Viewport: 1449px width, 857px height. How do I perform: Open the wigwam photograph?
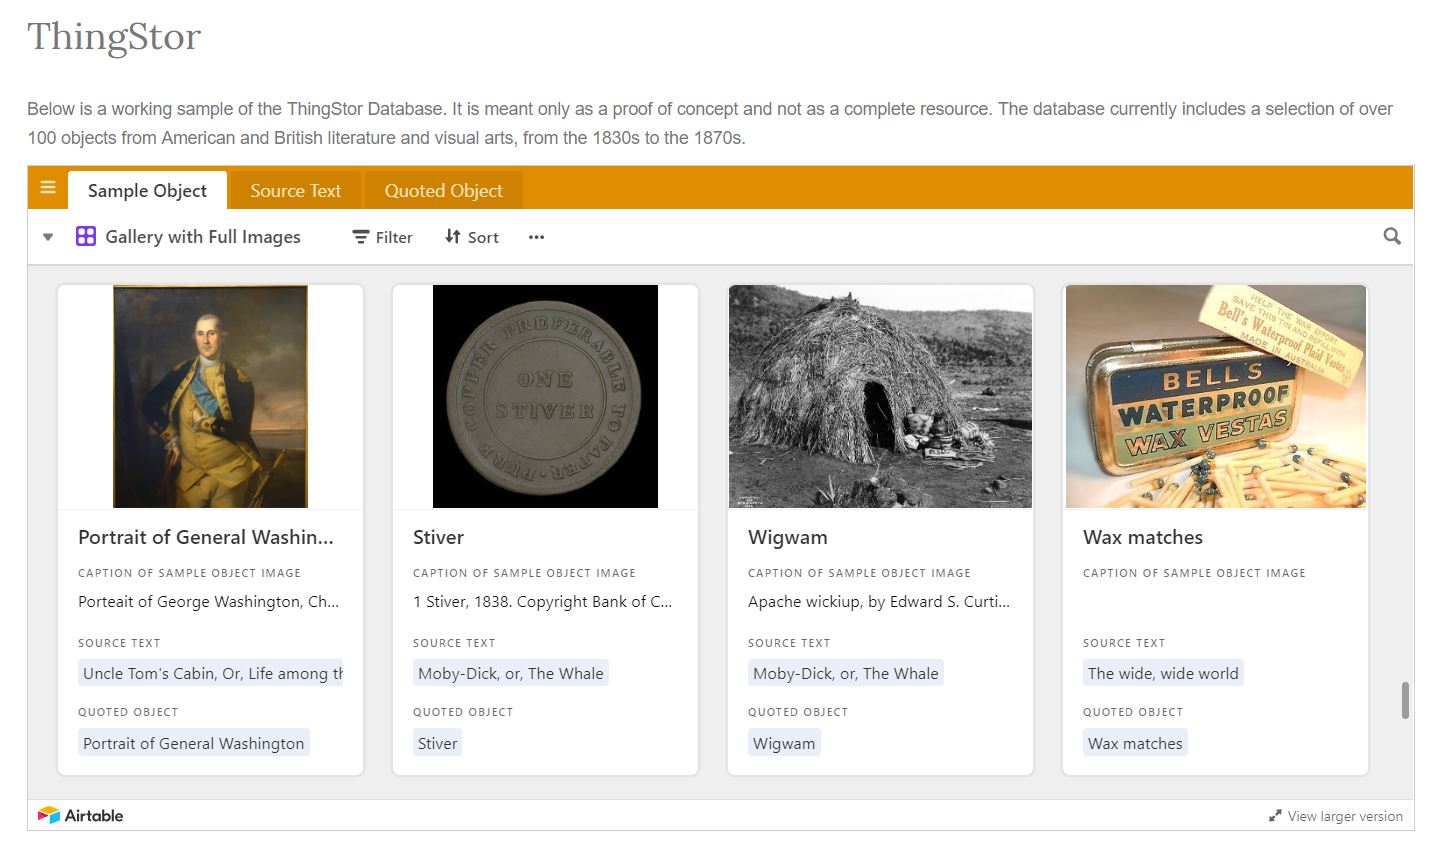tap(880, 396)
